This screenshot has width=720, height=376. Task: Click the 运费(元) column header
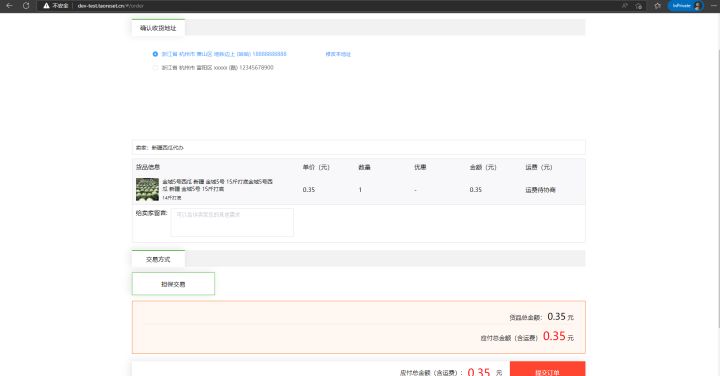tap(539, 167)
